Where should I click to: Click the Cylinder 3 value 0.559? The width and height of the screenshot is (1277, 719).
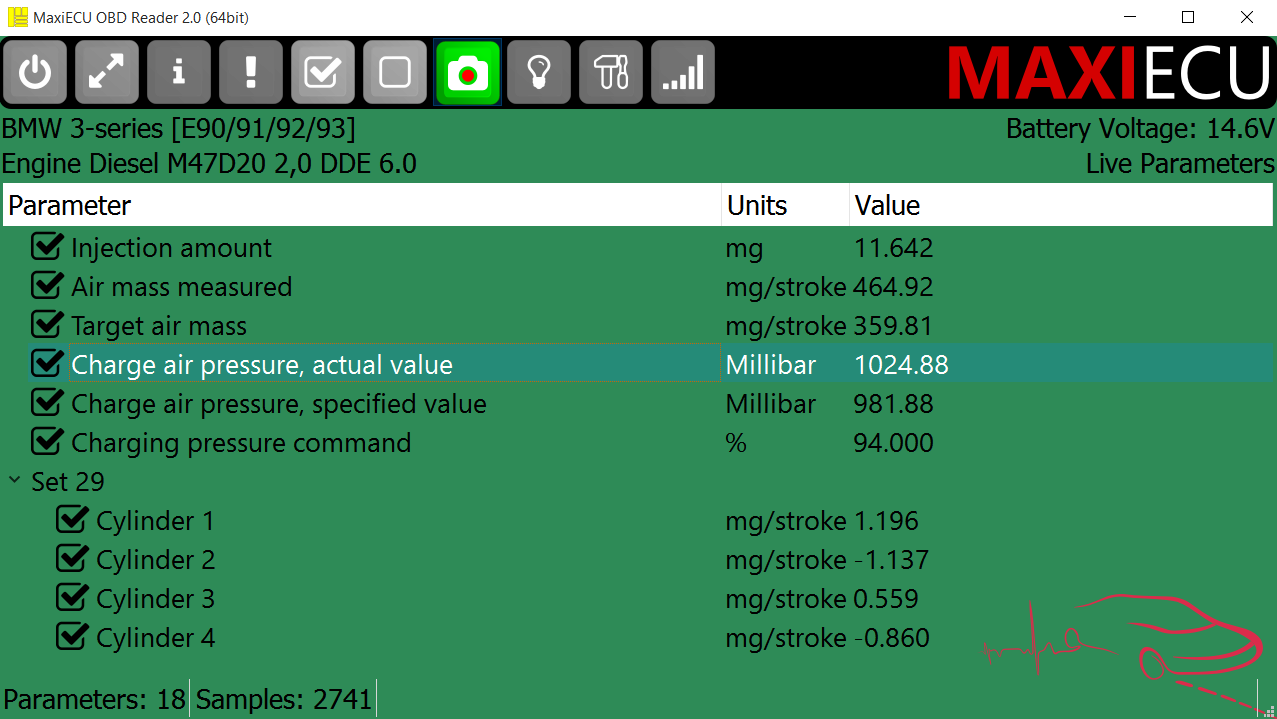tap(886, 599)
